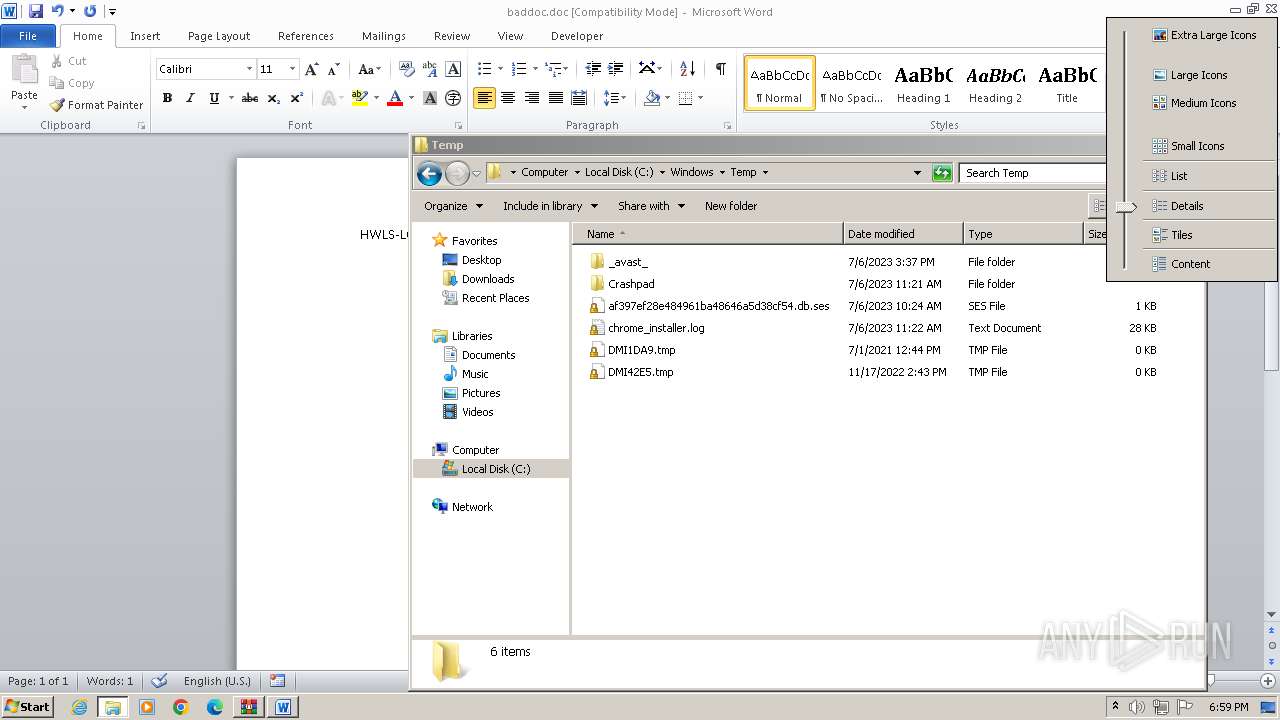This screenshot has width=1280, height=720.
Task: Select Align Text Left
Action: point(485,98)
